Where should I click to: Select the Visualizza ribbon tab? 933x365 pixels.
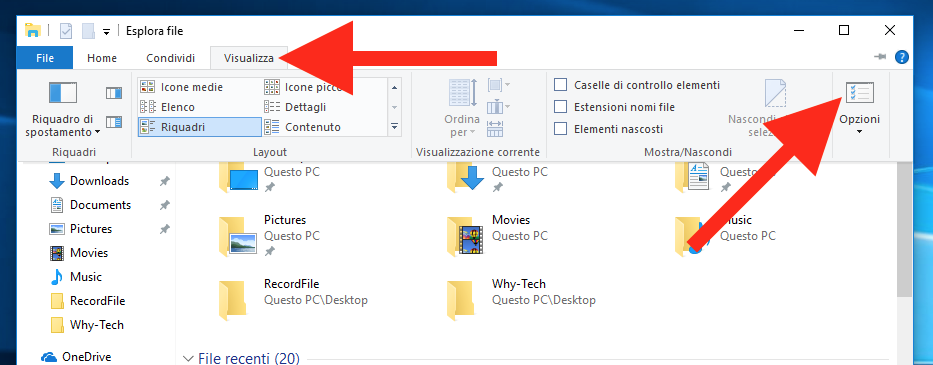249,58
